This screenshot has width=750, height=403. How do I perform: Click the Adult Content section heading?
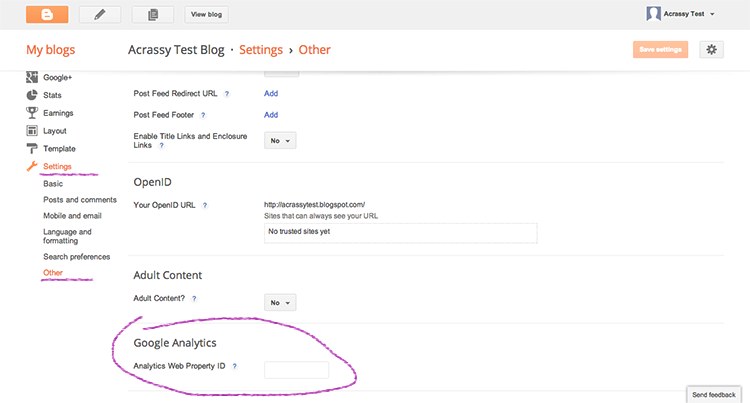[x=167, y=275]
